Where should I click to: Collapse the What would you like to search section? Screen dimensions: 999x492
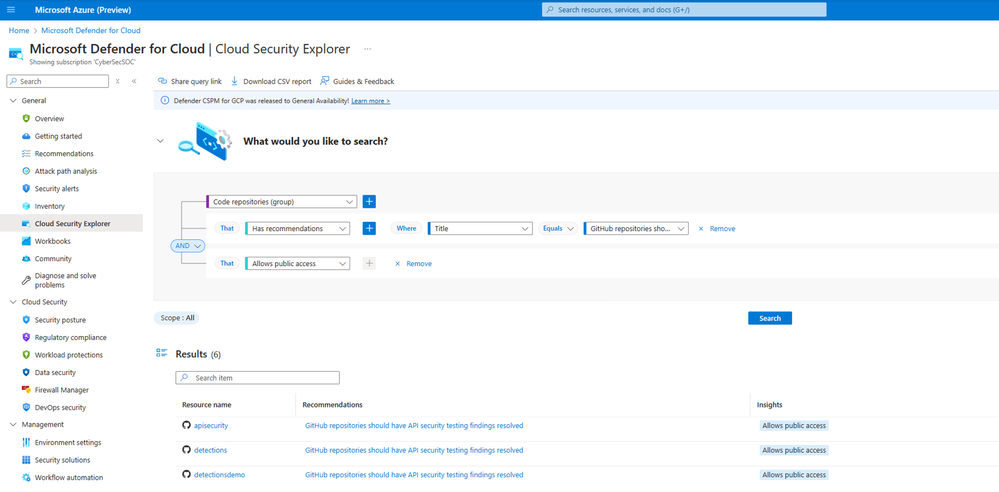[x=160, y=141]
